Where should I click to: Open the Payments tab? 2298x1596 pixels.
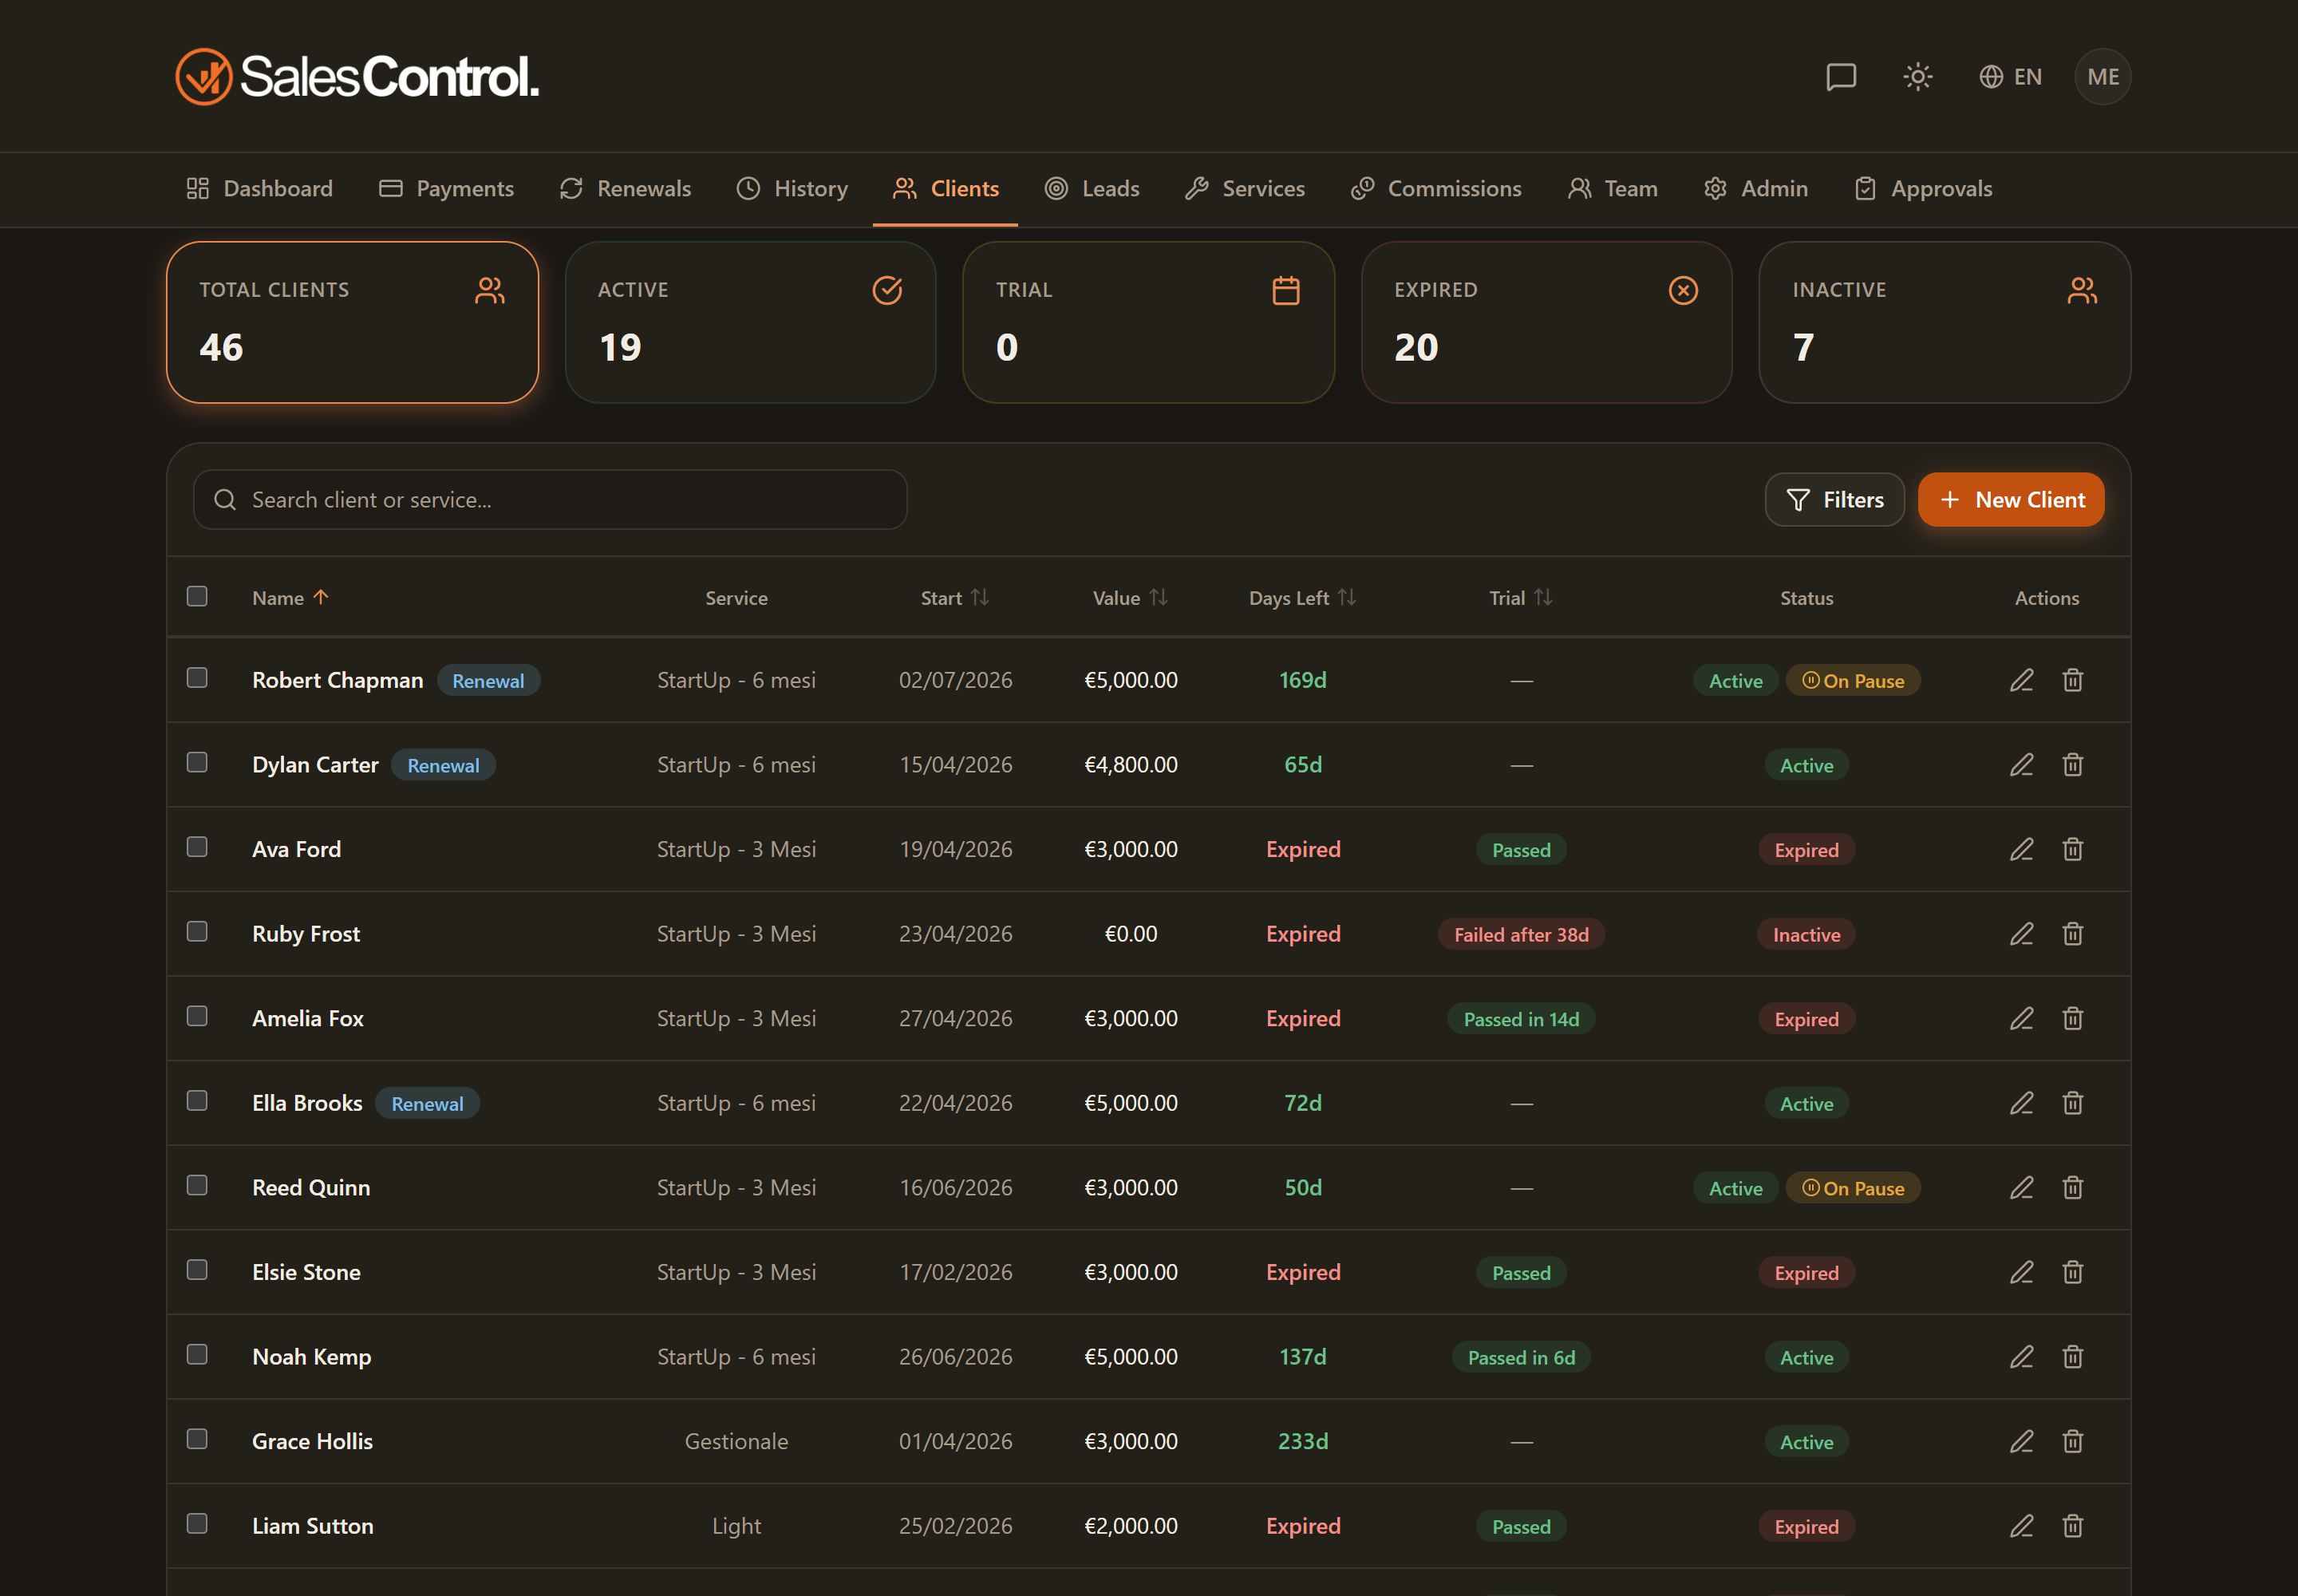coord(446,189)
